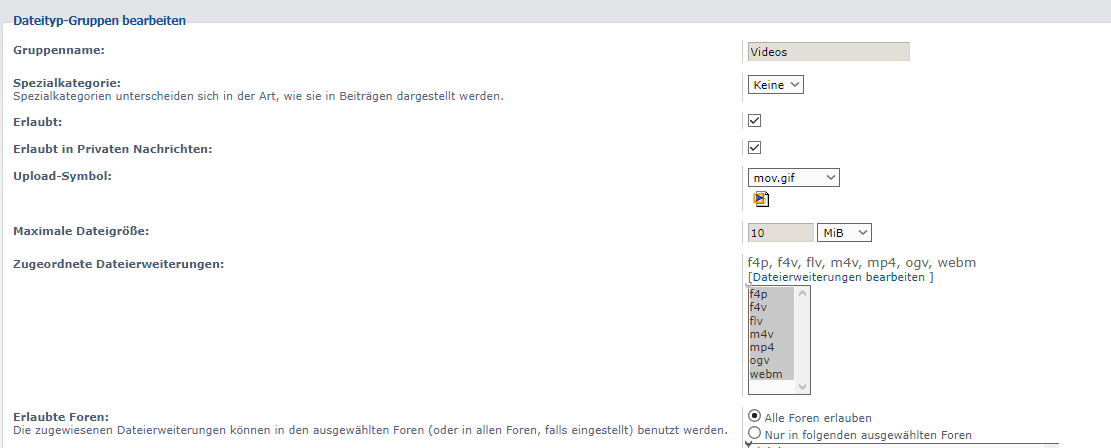Open the Upload-Symbol dropdown showing mov.gif
The image size is (1111, 448).
click(x=794, y=178)
